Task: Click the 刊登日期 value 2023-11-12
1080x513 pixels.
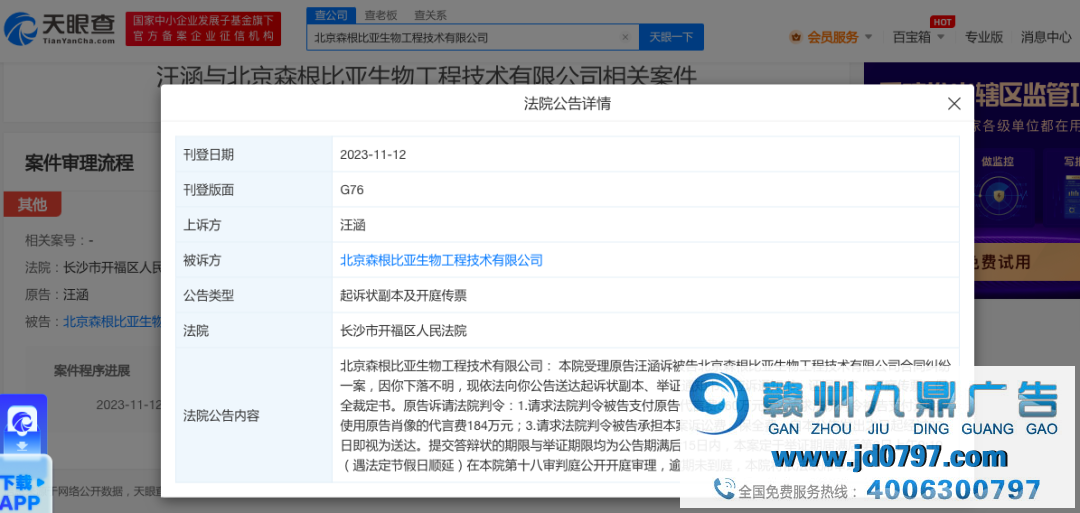Action: point(373,155)
